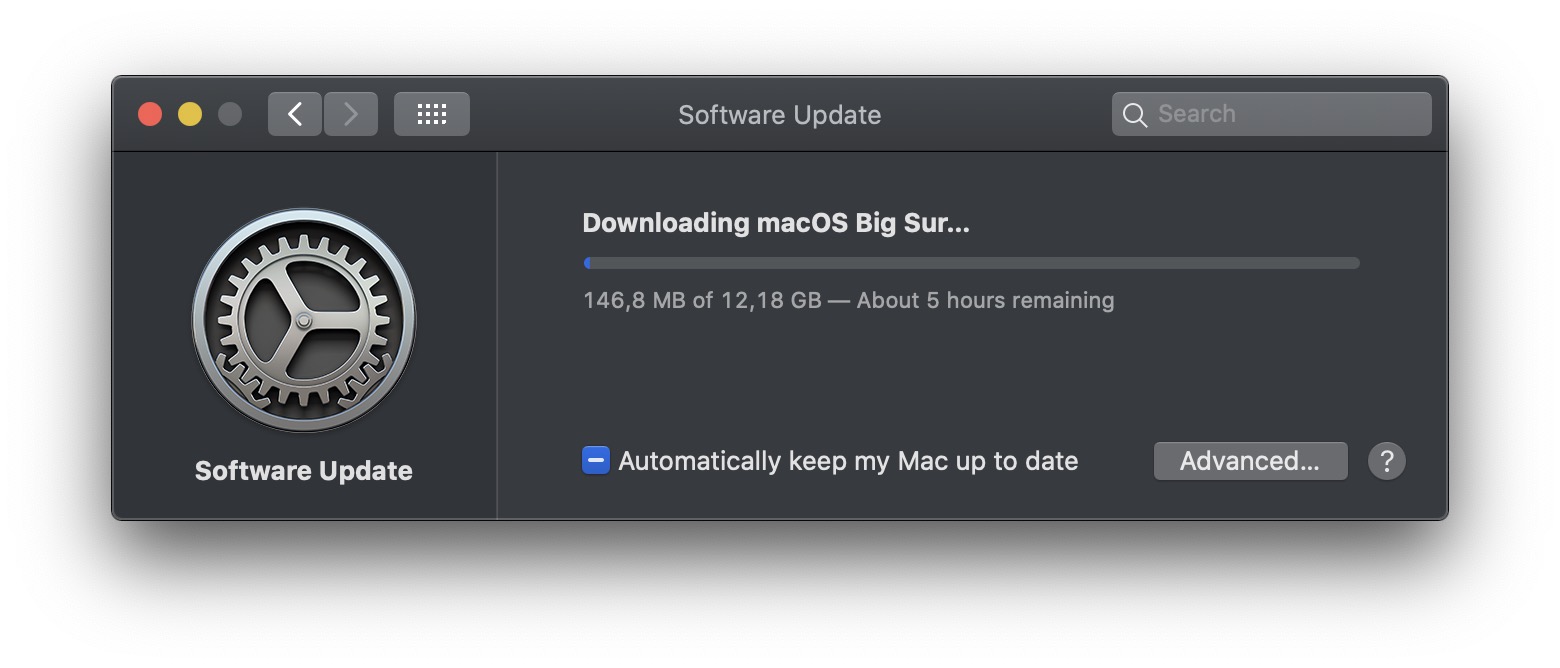Viewport: 1560px width, 668px height.
Task: Click the 'About 5 hours remaining' text
Action: pyautogui.click(x=985, y=300)
